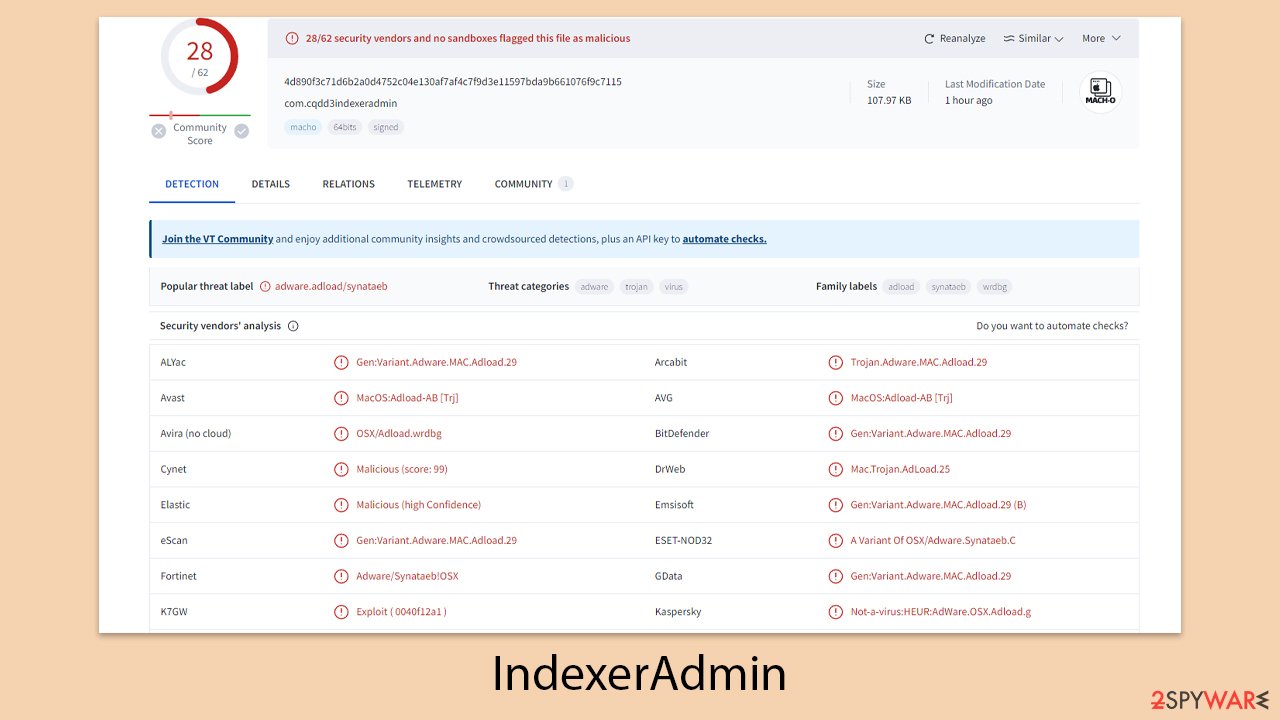Open the More dropdown
Viewport: 1280px width, 720px height.
pos(1100,38)
